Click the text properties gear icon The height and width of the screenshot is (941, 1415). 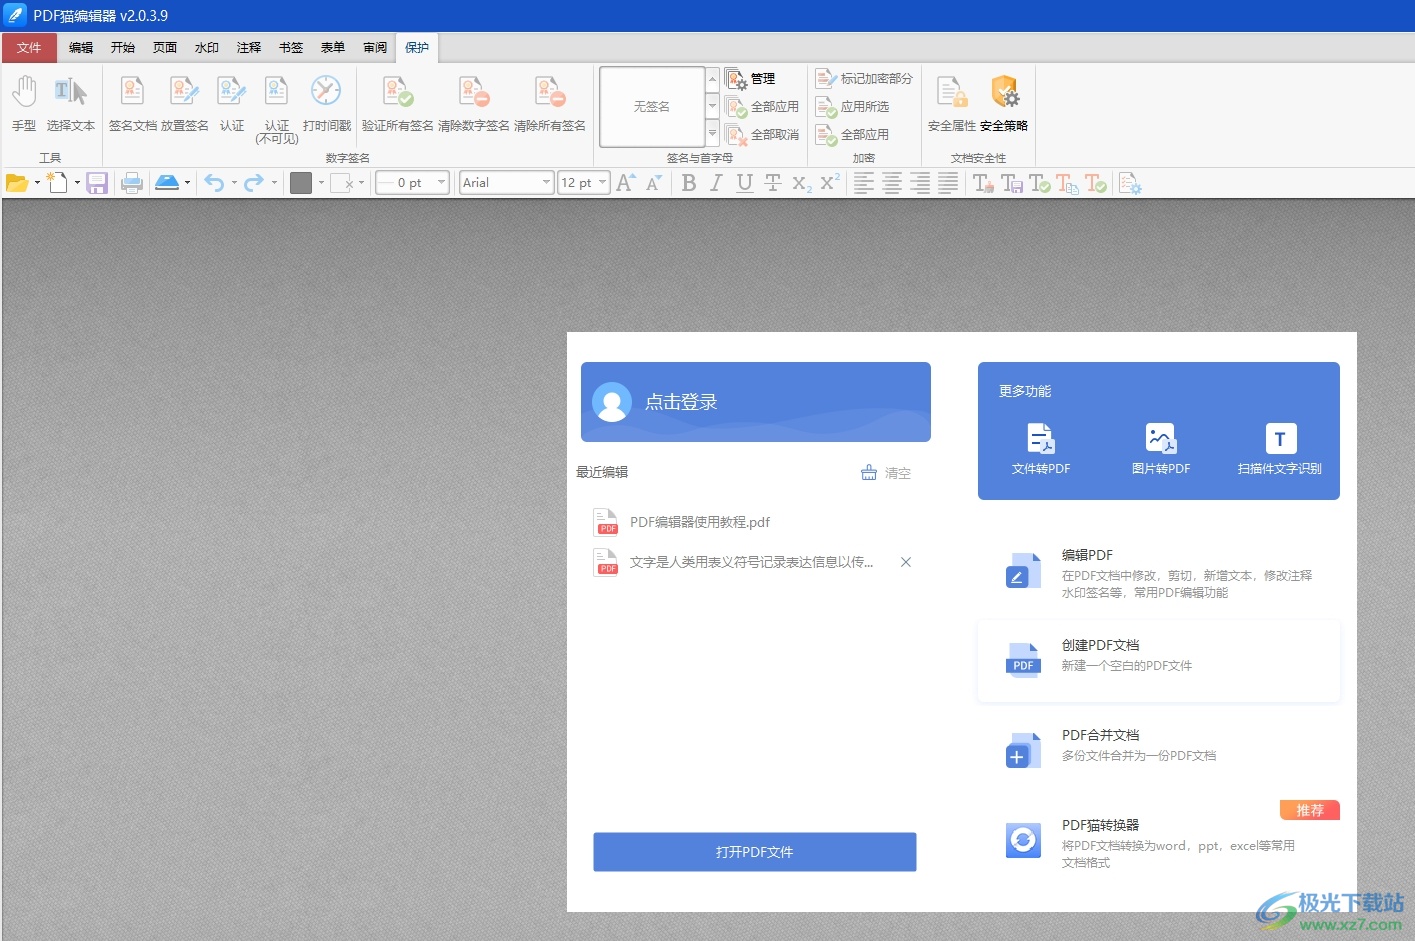1130,183
